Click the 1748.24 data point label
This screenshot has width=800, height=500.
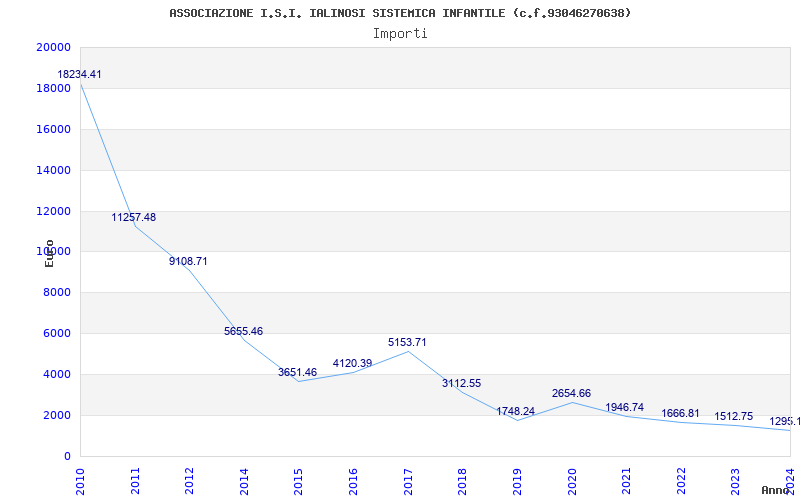(516, 412)
